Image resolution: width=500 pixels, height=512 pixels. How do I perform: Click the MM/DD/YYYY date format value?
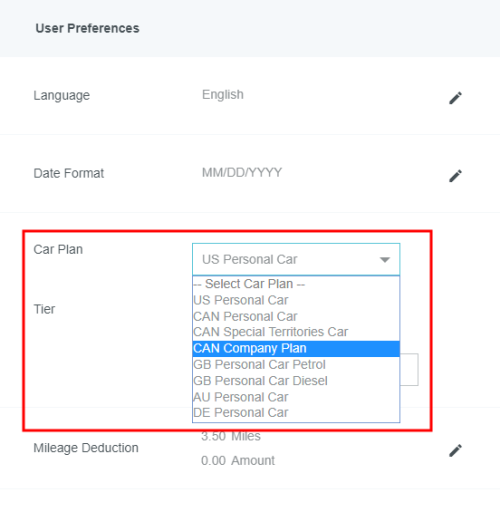242,173
